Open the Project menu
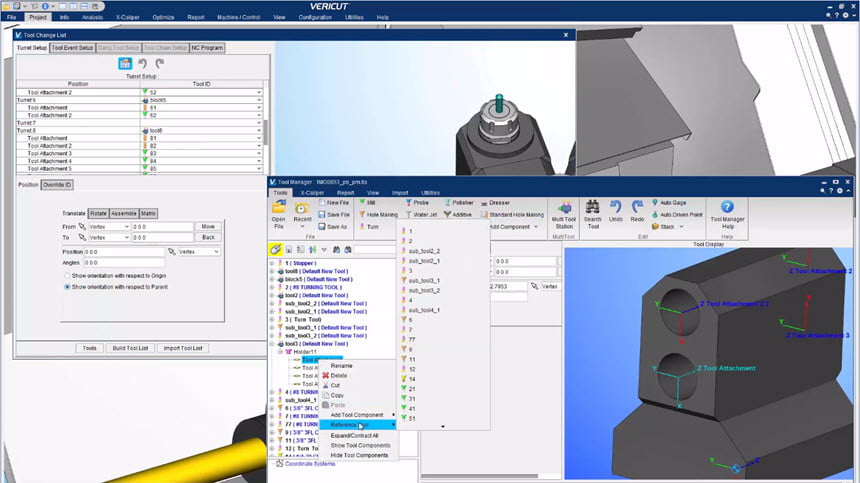 pos(38,18)
